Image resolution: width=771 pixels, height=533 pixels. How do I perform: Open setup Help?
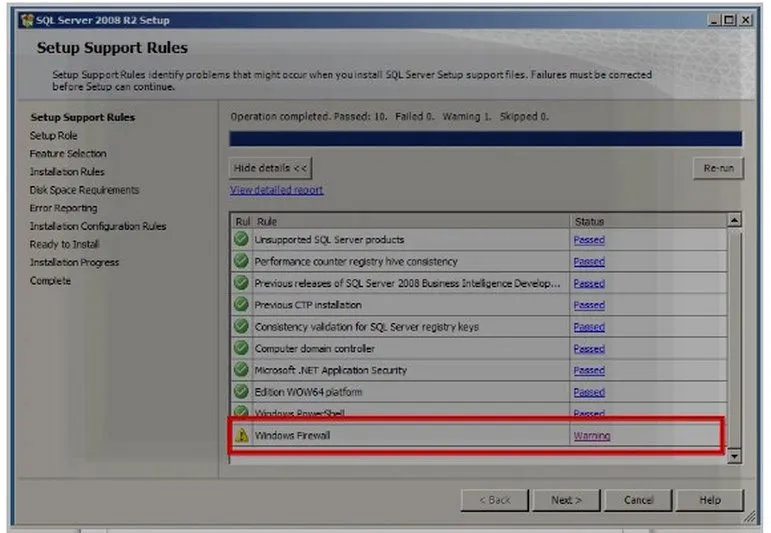pyautogui.click(x=710, y=500)
